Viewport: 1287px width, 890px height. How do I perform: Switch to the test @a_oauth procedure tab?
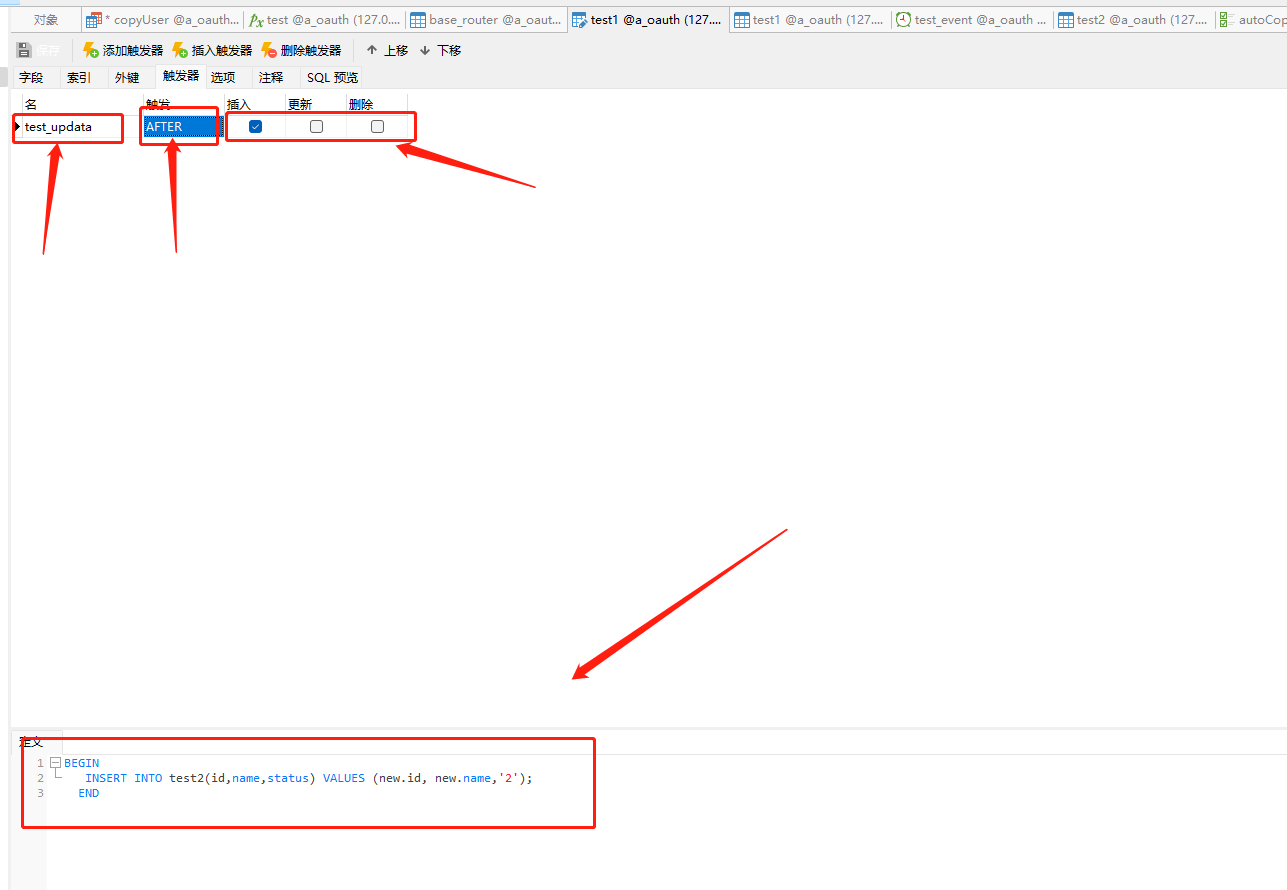pos(325,20)
